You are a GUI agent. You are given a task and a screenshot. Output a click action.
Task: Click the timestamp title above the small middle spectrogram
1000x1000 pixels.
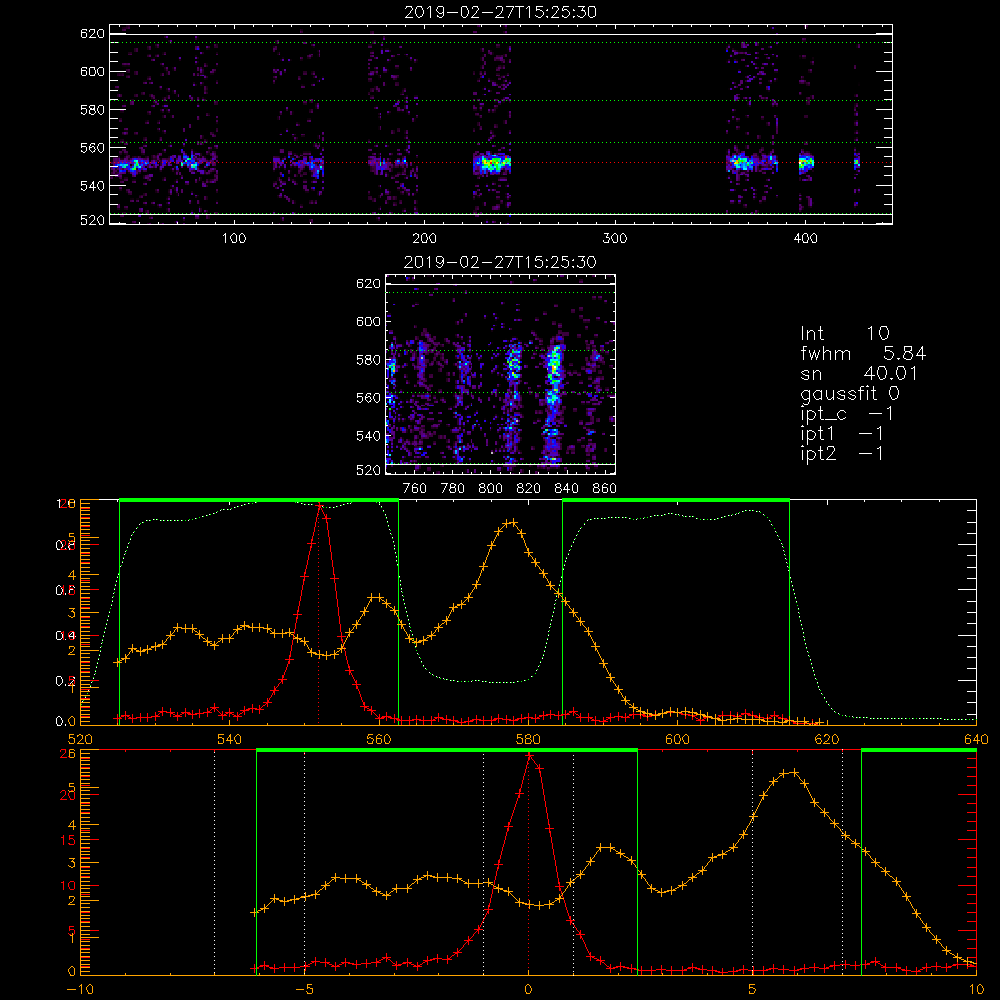(x=501, y=262)
